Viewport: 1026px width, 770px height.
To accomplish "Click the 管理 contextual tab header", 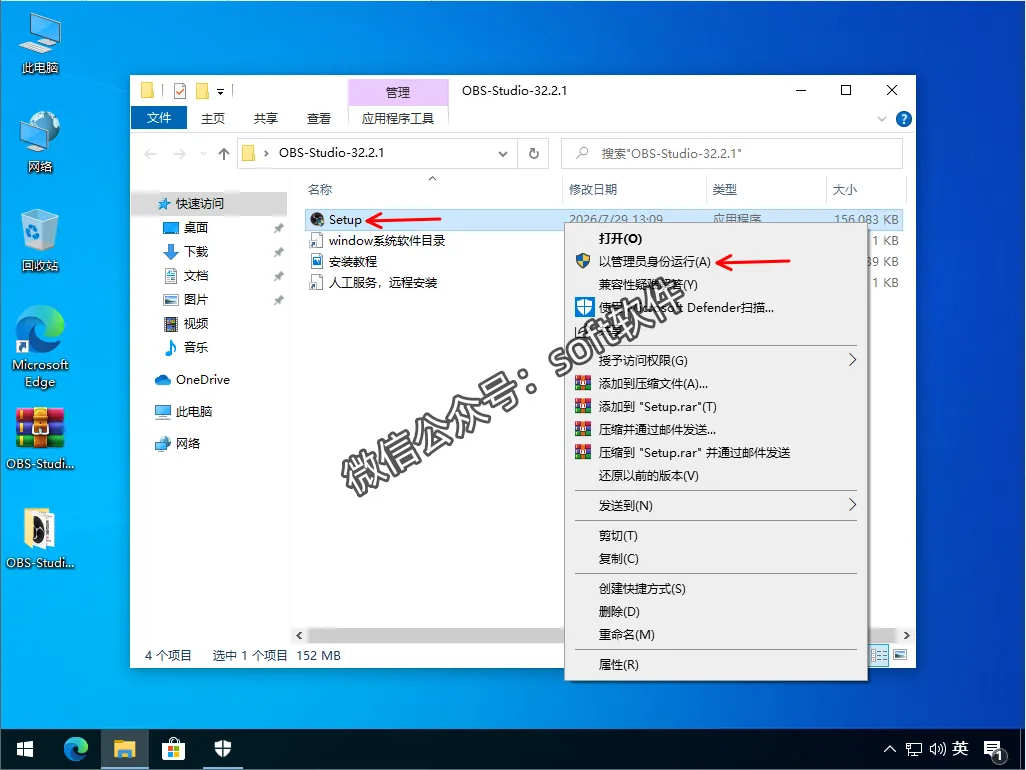I will coord(398,92).
